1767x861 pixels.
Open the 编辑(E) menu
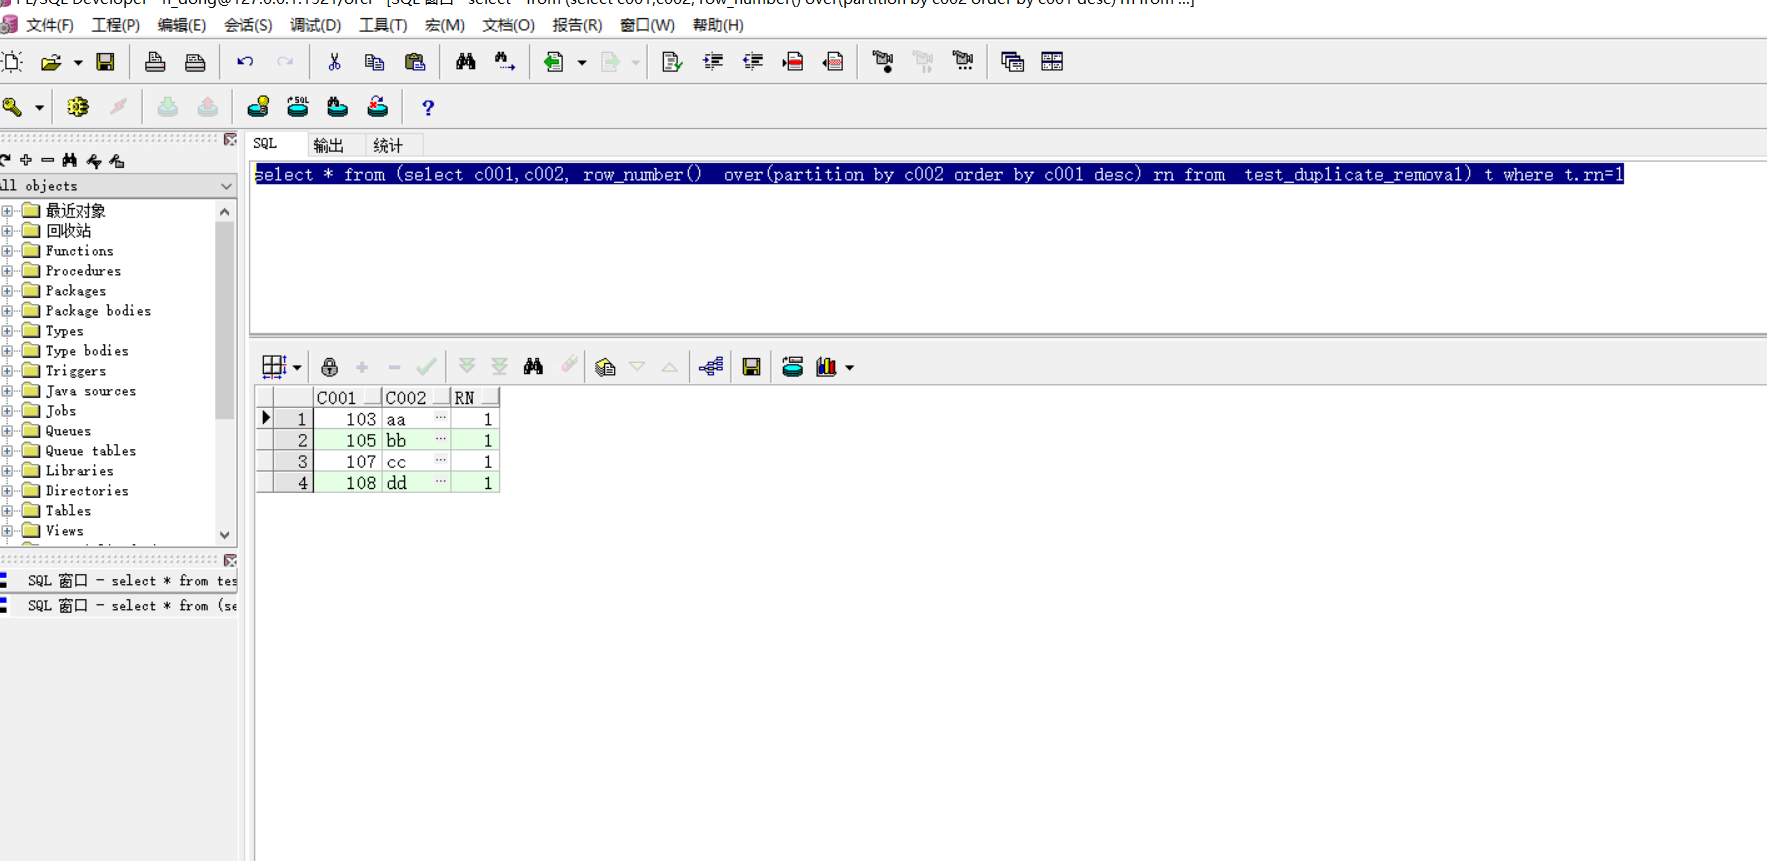coord(181,25)
